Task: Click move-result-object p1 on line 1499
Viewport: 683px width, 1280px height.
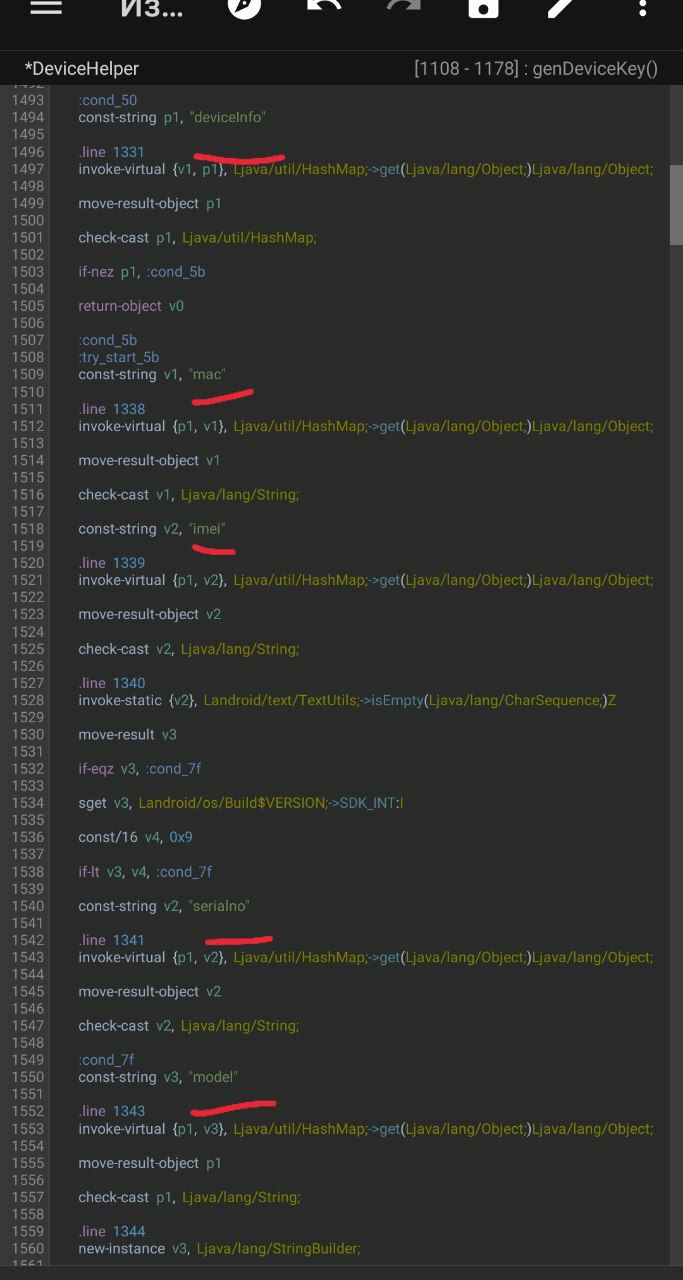Action: coord(150,203)
